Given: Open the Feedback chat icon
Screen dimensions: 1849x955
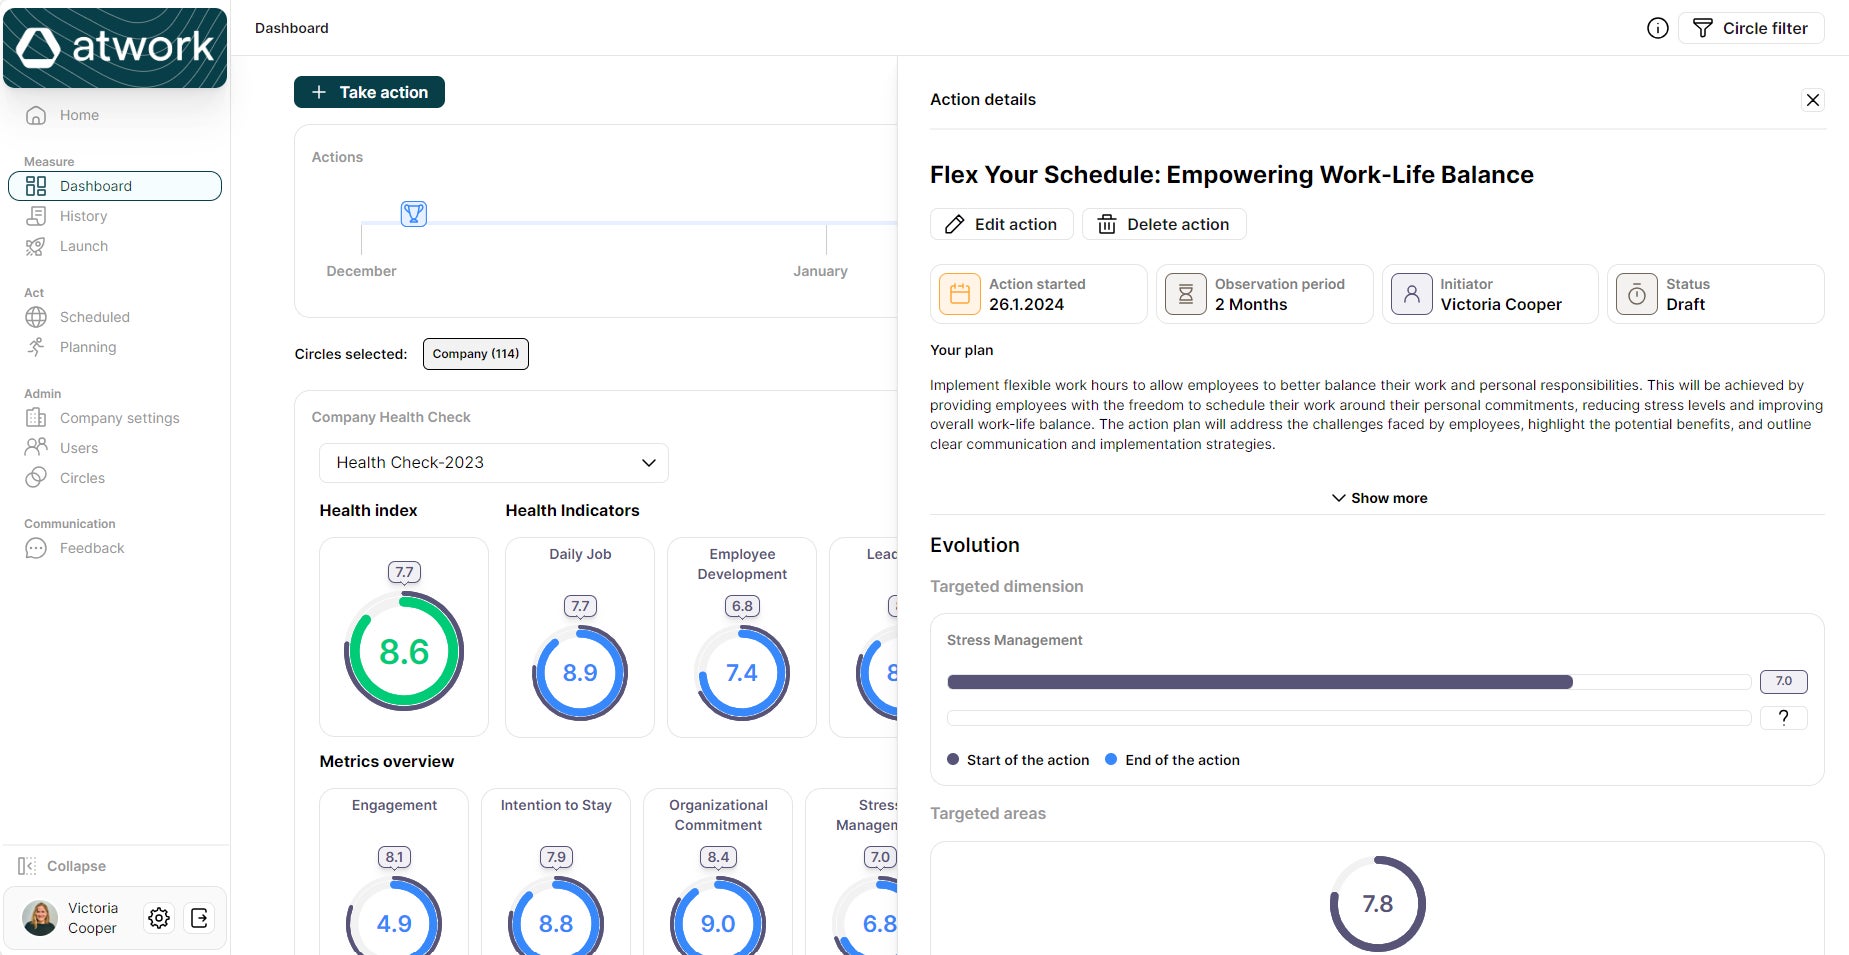Looking at the screenshot, I should tap(36, 548).
